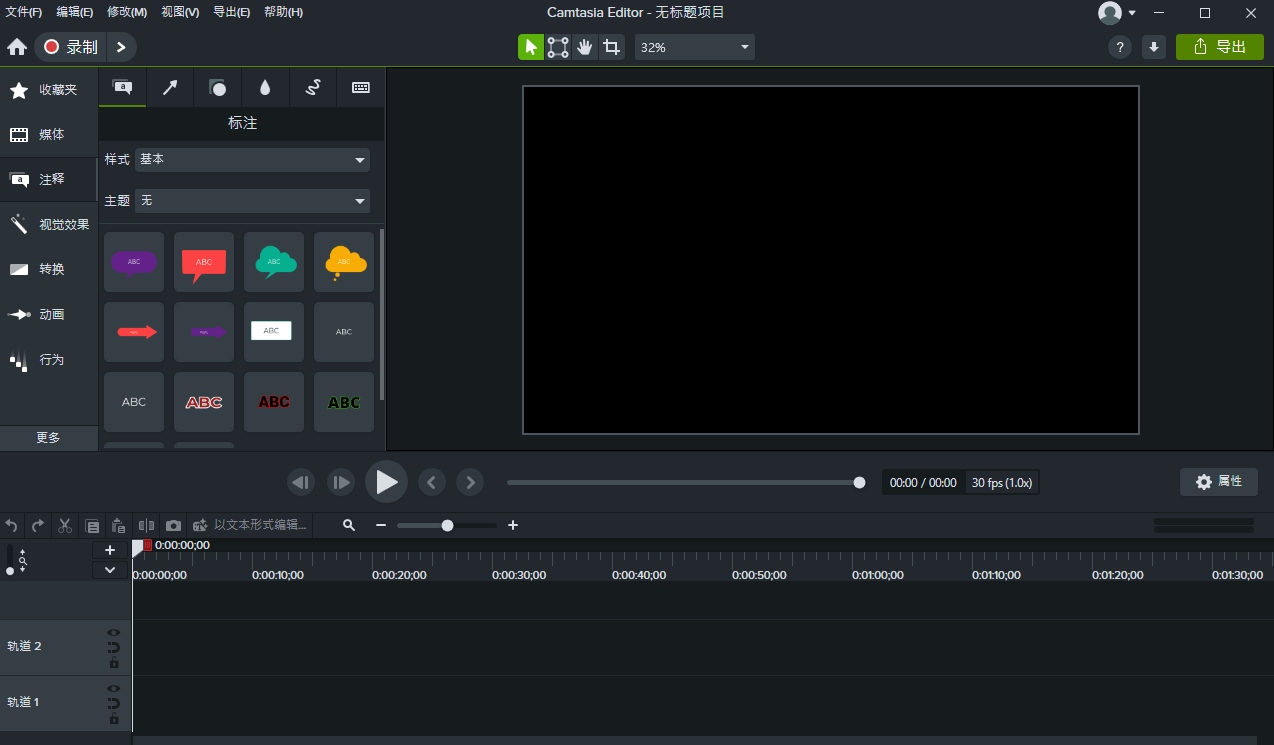Toggle visibility eye for 轨道 1

click(x=114, y=688)
